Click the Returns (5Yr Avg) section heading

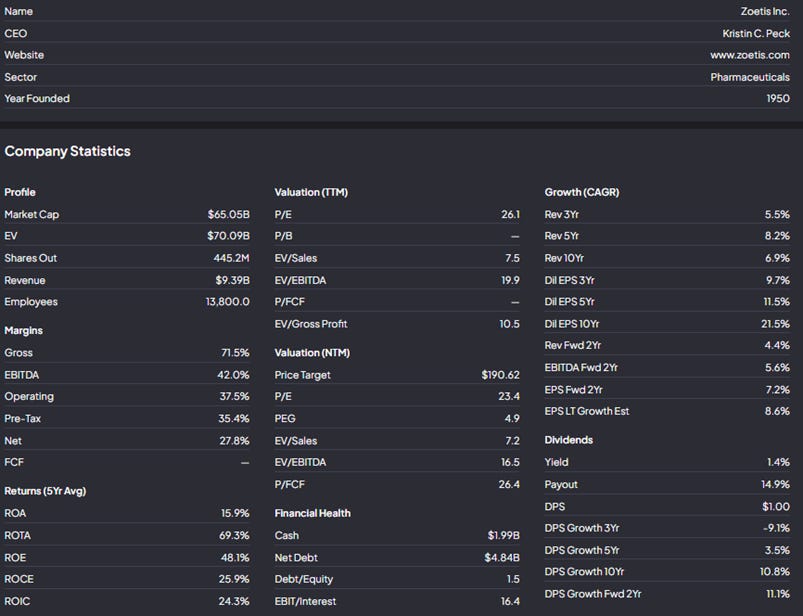point(45,491)
